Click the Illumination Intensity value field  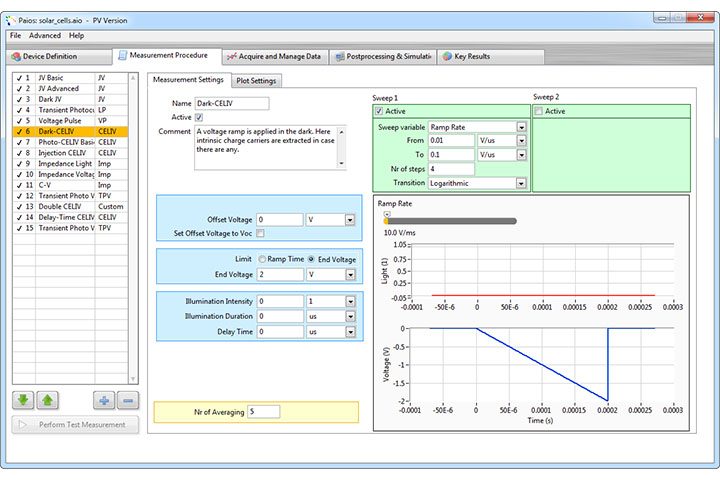tap(280, 301)
